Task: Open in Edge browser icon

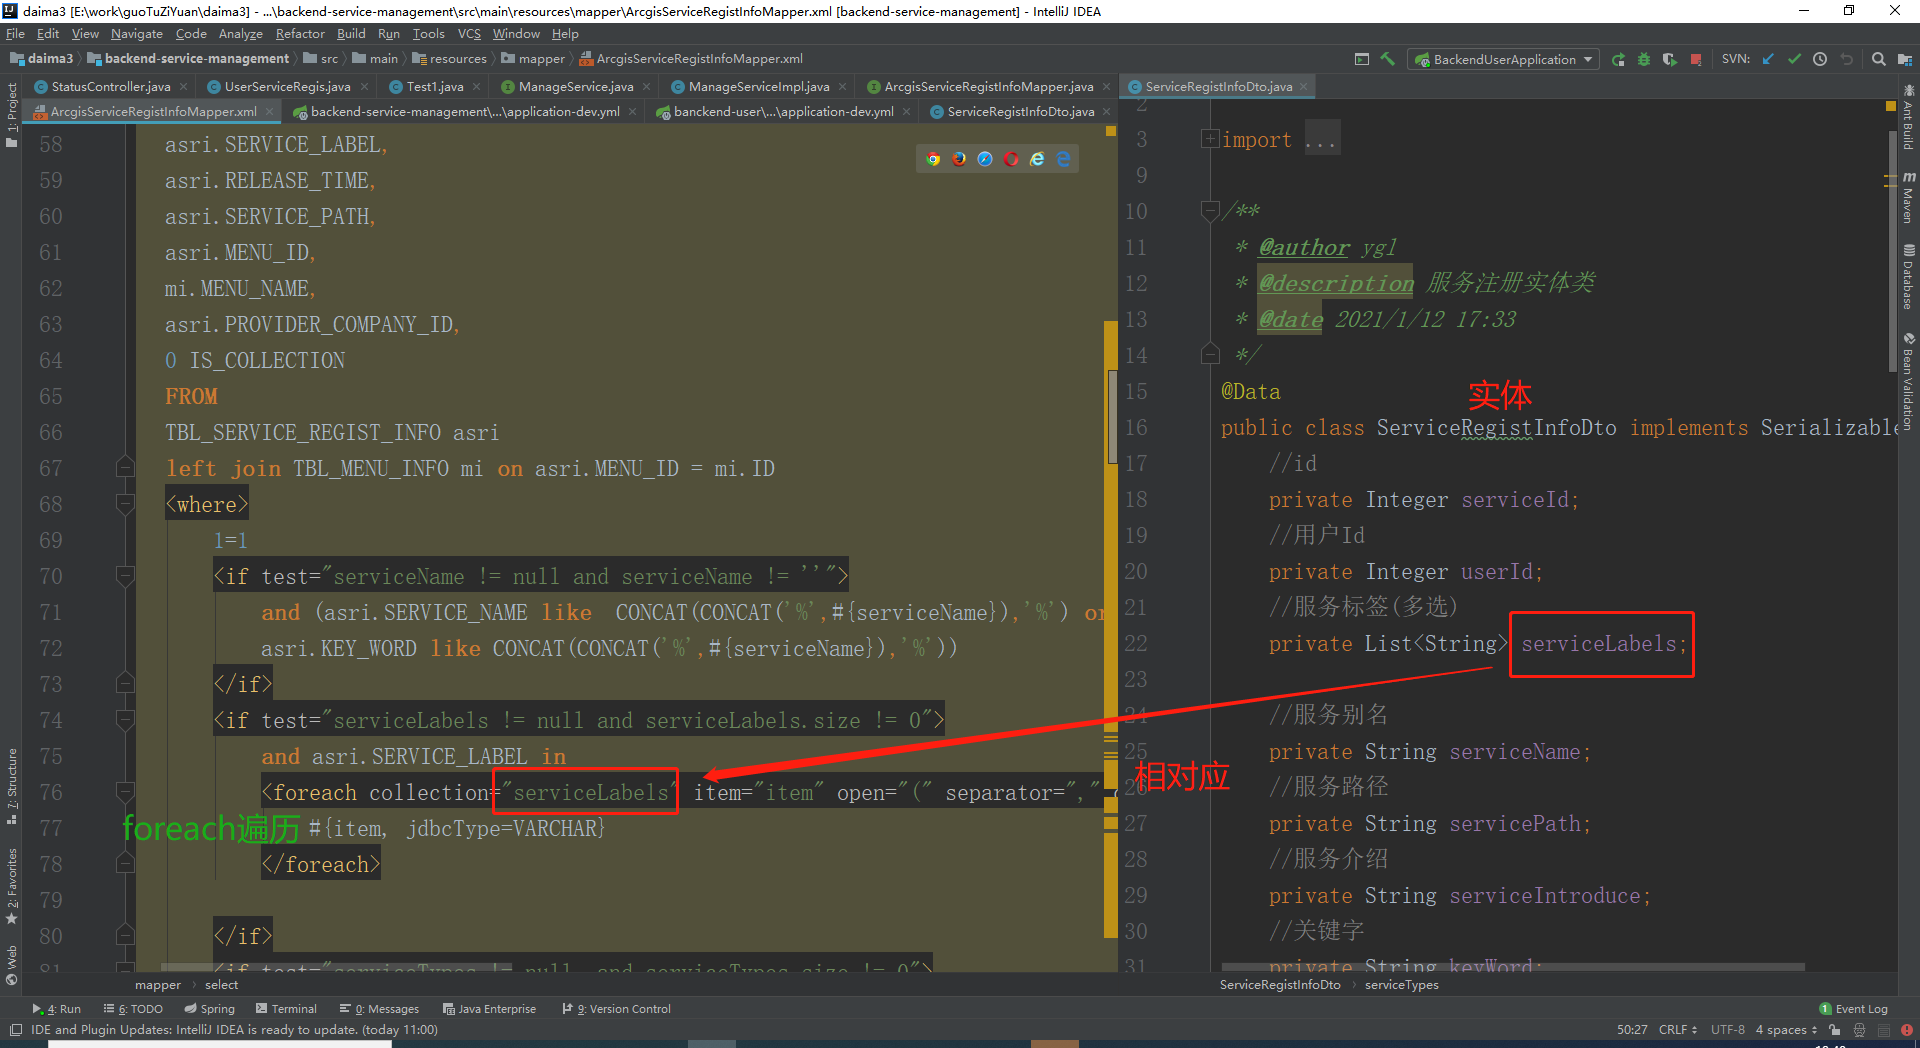Action: point(1063,159)
